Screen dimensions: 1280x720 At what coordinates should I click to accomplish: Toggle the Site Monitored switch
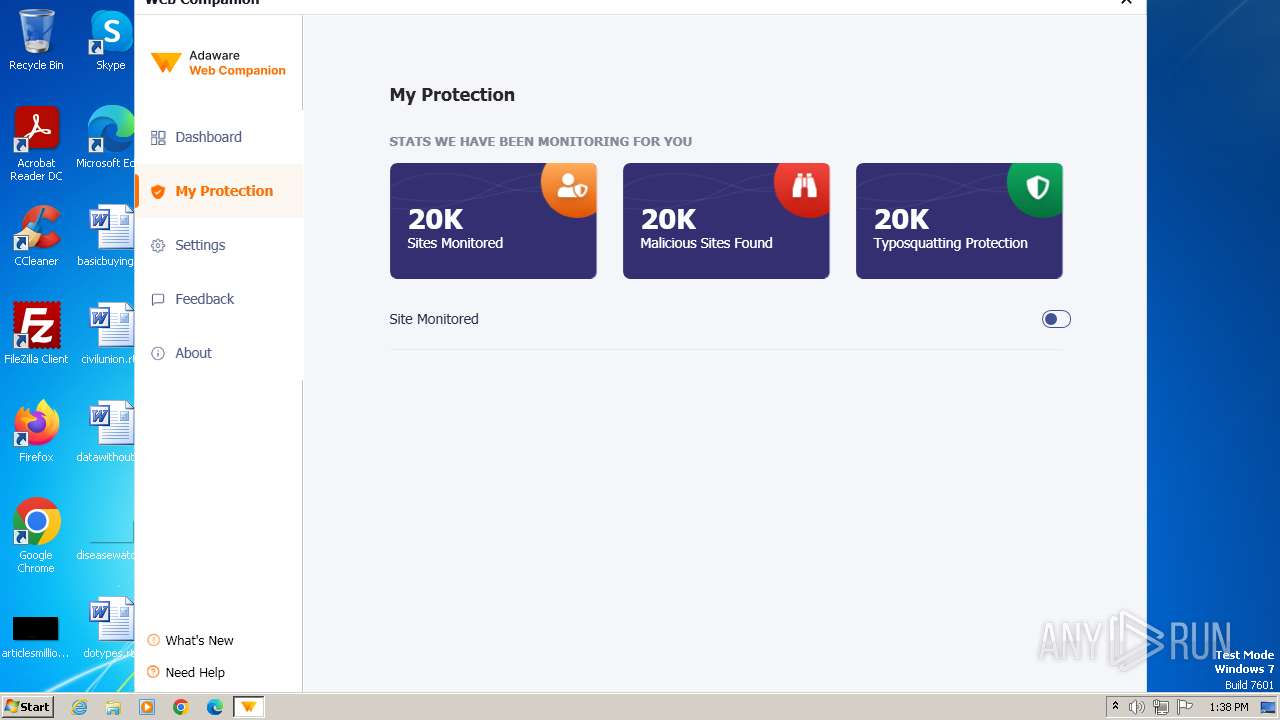coord(1056,319)
